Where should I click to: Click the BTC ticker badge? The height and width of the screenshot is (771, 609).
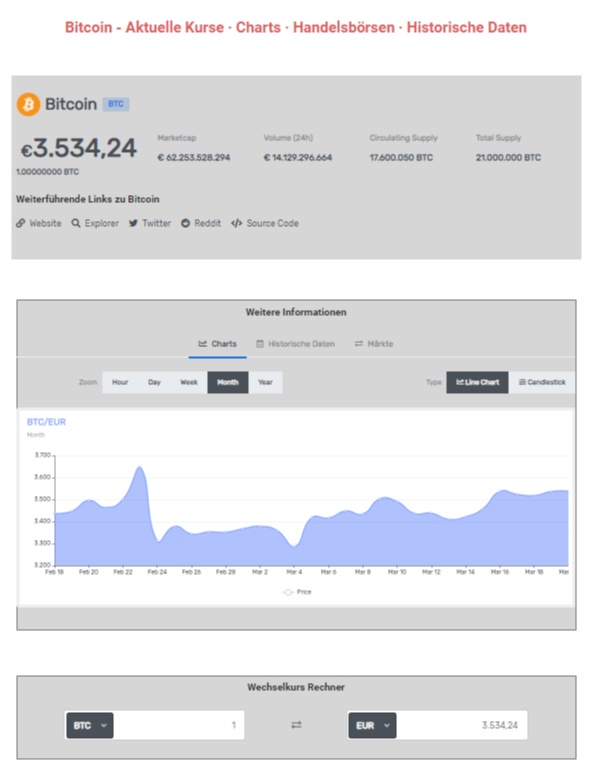(x=116, y=104)
